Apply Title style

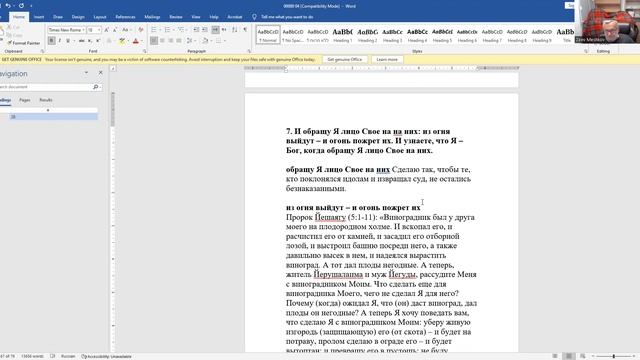566,35
